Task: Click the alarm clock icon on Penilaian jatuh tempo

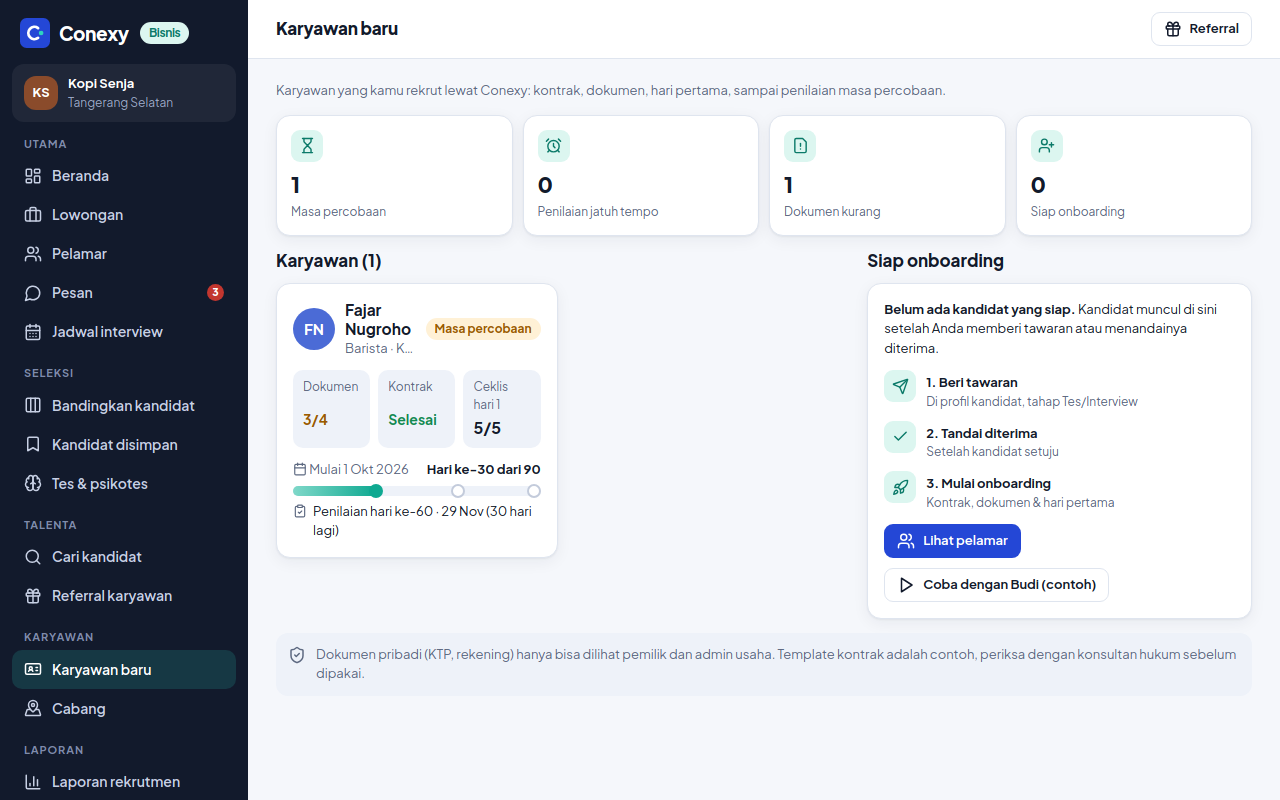Action: tap(554, 146)
